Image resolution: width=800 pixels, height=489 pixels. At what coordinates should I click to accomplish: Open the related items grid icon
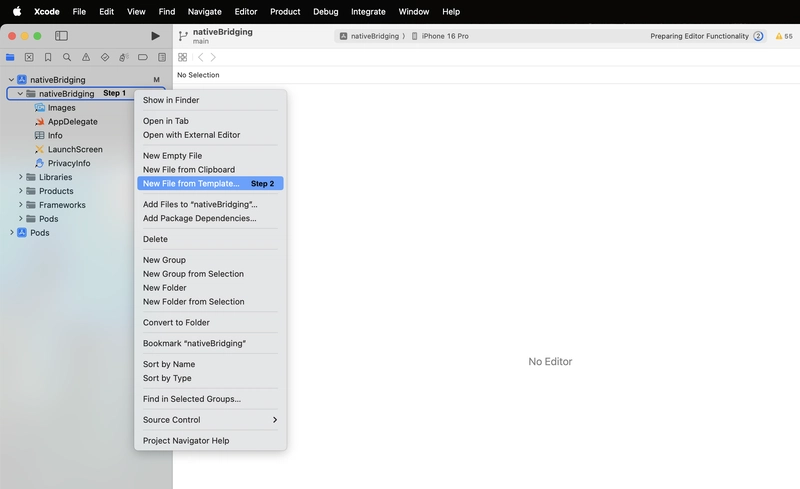(182, 57)
